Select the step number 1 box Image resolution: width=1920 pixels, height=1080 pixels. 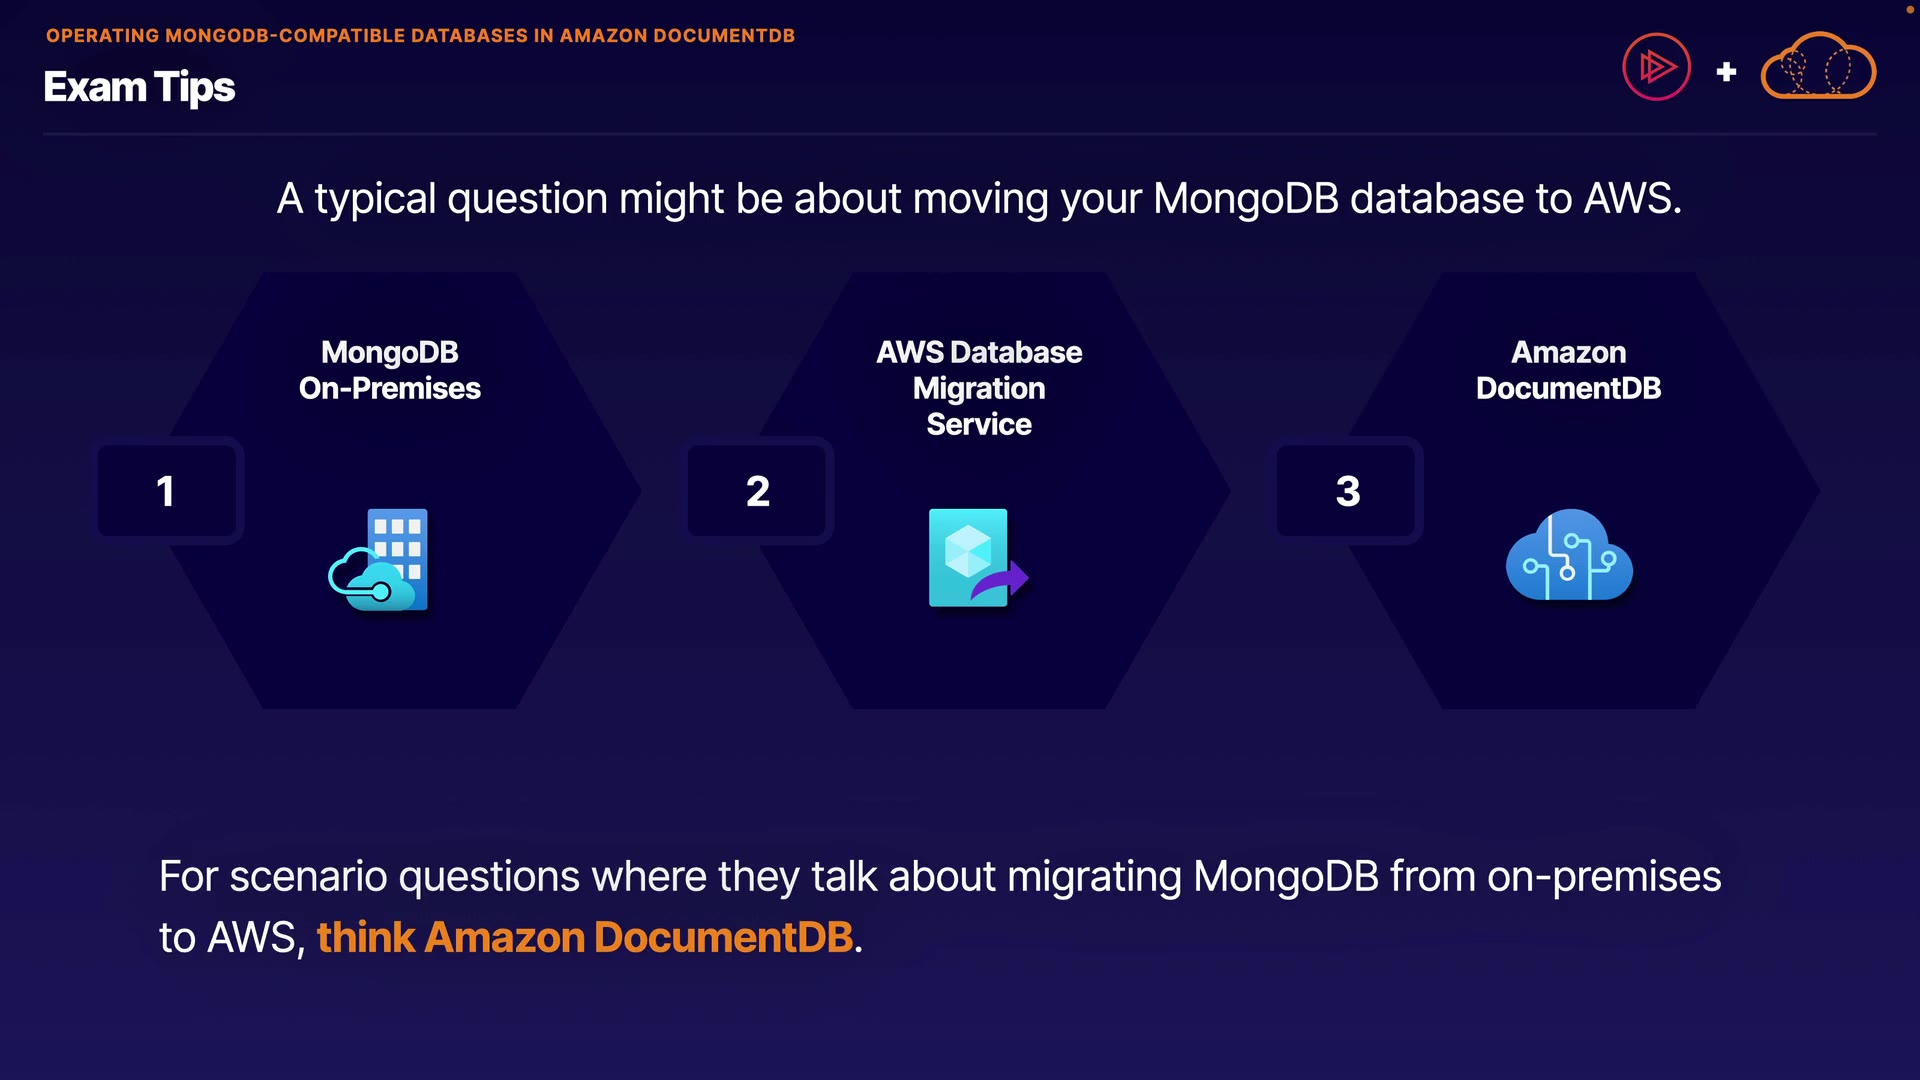point(167,491)
